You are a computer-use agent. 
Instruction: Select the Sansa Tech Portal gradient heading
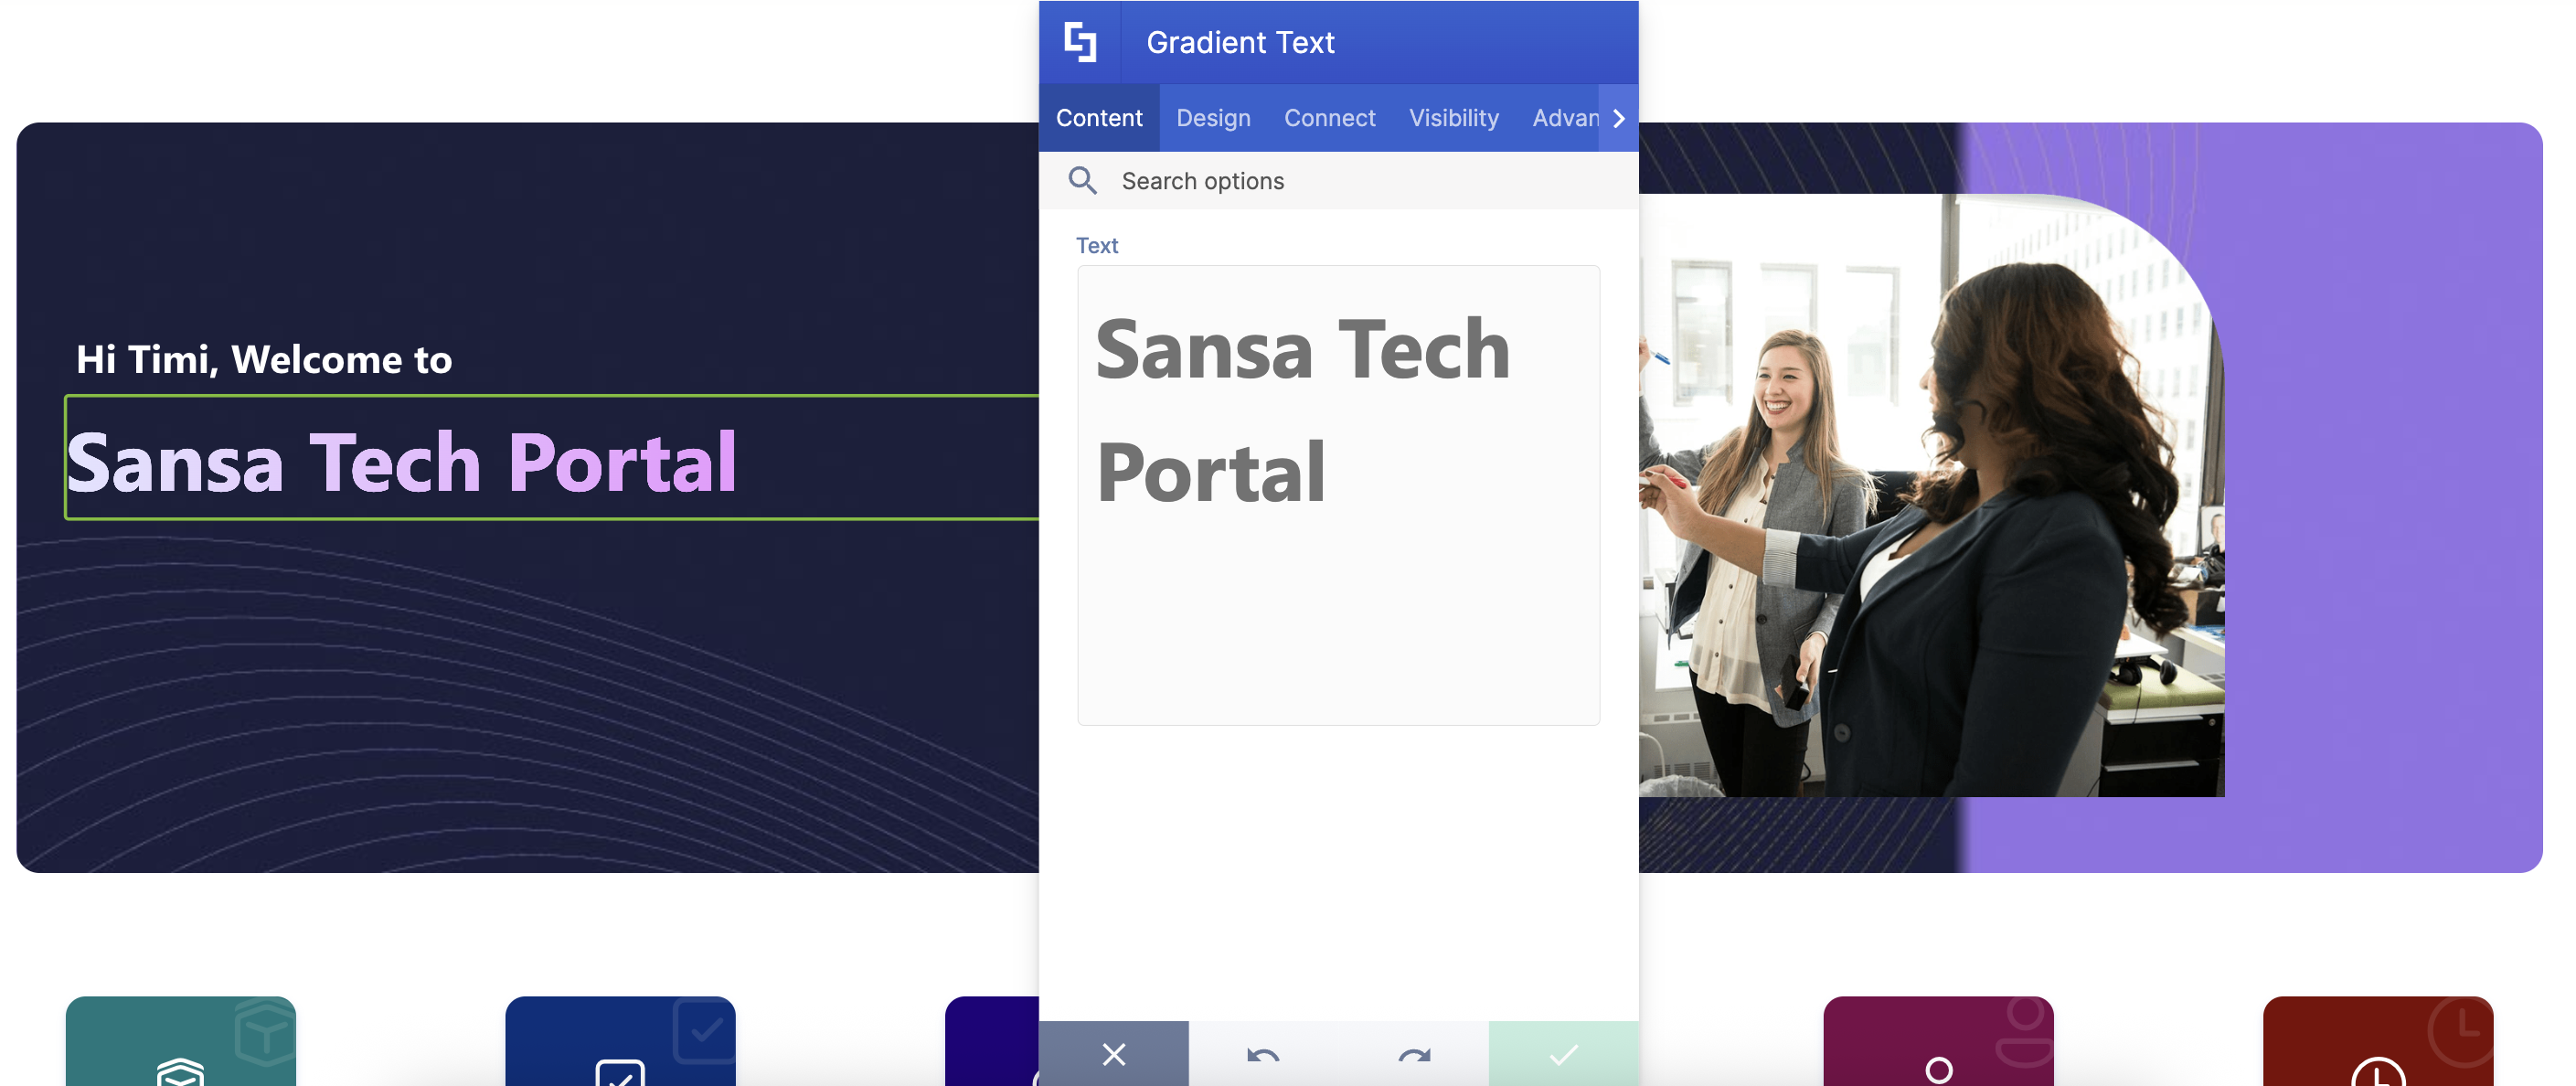[x=402, y=462]
